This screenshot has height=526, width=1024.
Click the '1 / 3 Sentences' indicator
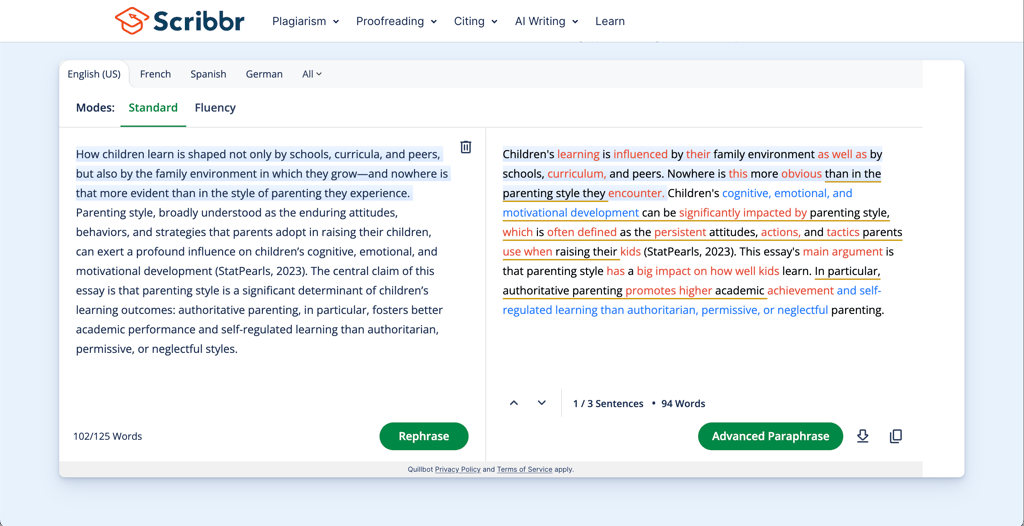608,404
